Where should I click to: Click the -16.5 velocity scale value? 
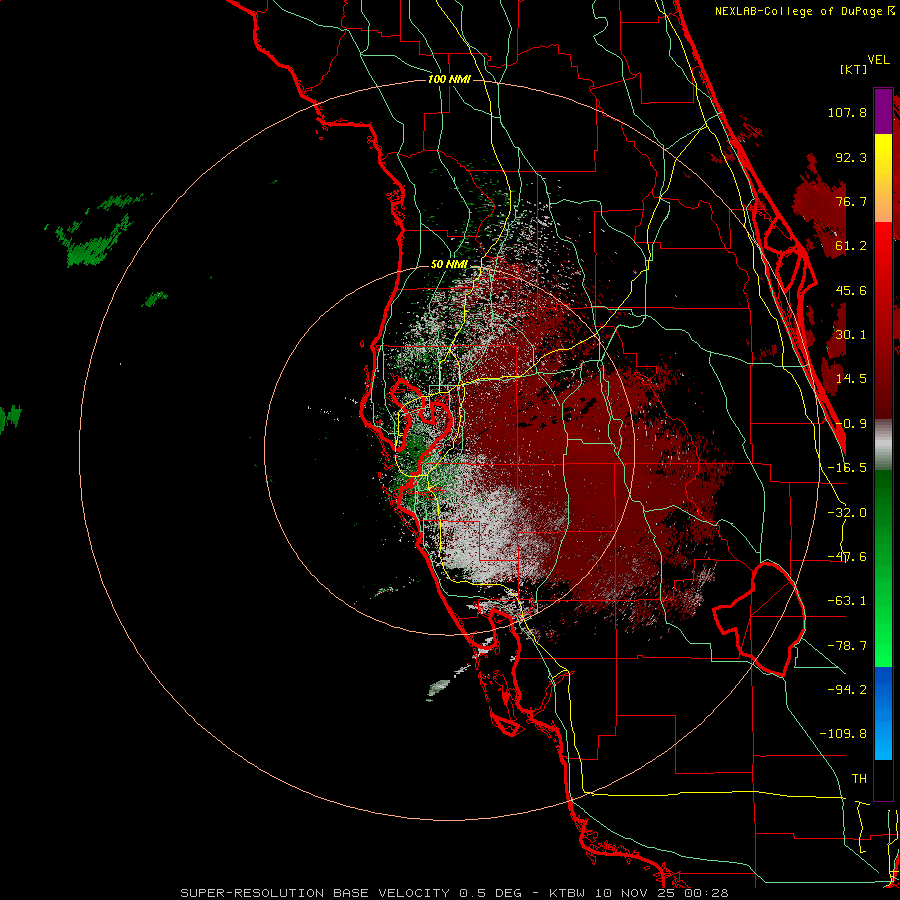[x=847, y=468]
